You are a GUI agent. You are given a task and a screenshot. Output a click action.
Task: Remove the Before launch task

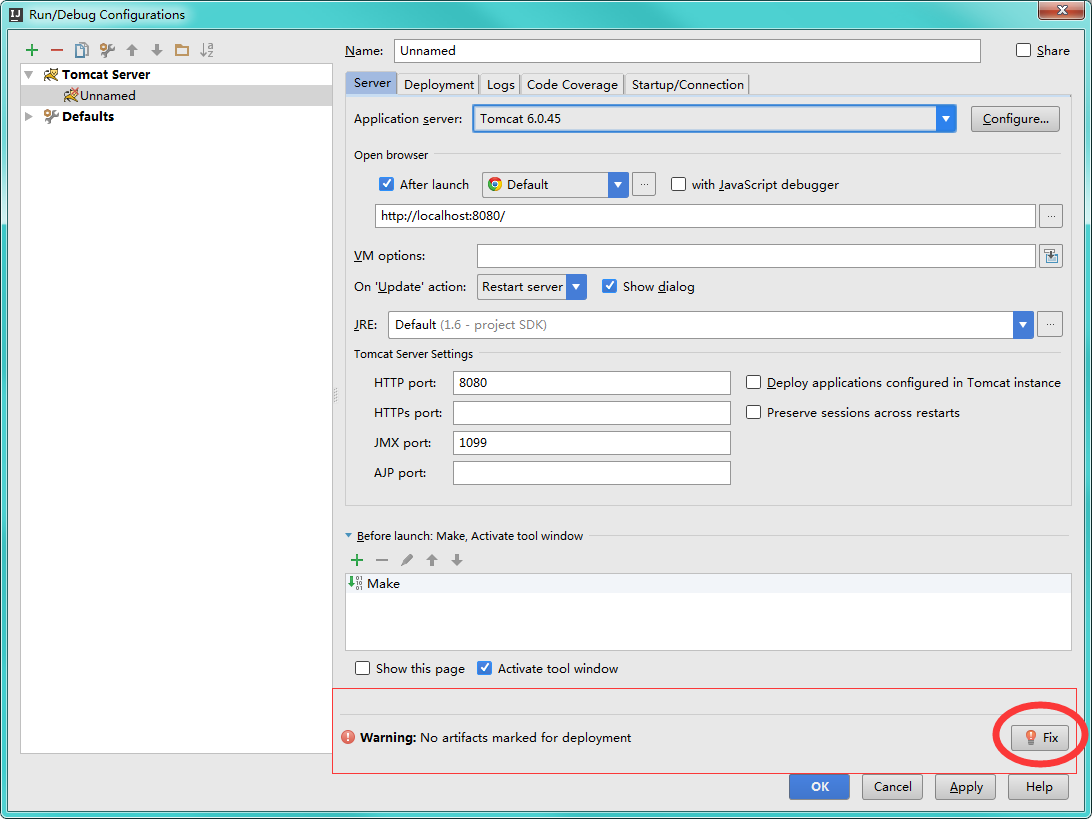pyautogui.click(x=382, y=560)
